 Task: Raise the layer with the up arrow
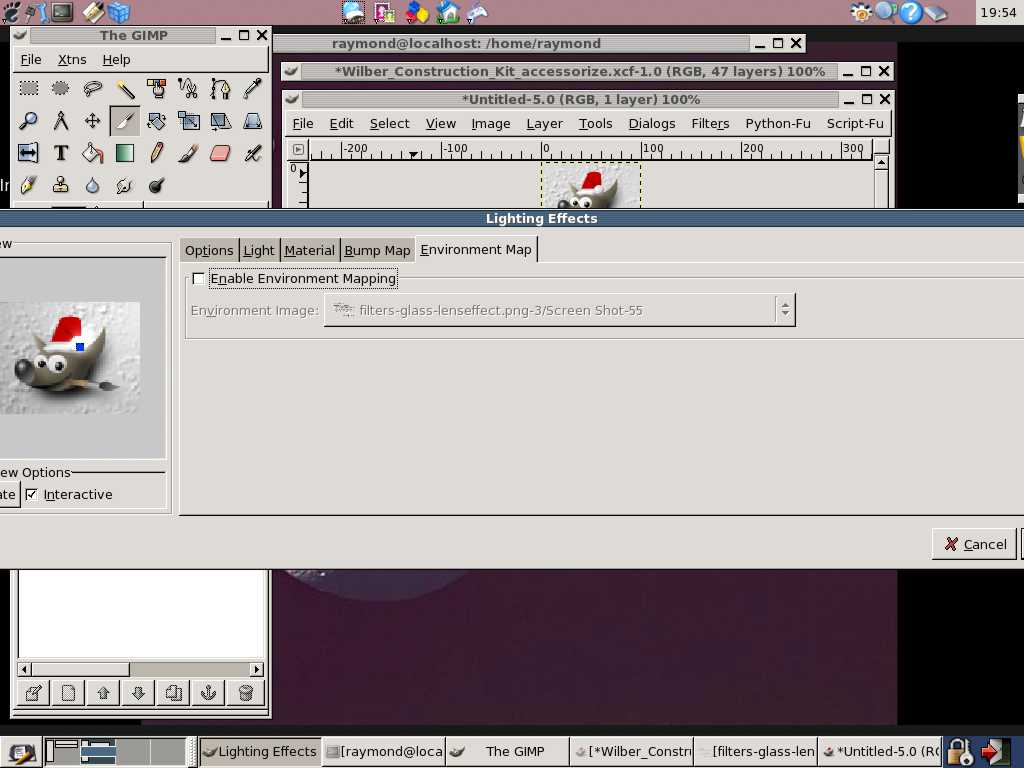click(x=103, y=692)
